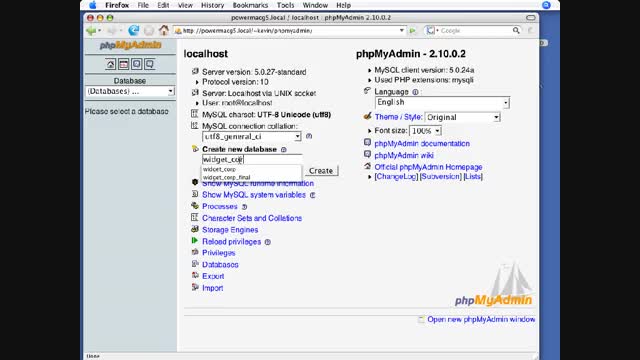
Task: Open the SQL query window icon in sidebar
Action: pos(124,64)
